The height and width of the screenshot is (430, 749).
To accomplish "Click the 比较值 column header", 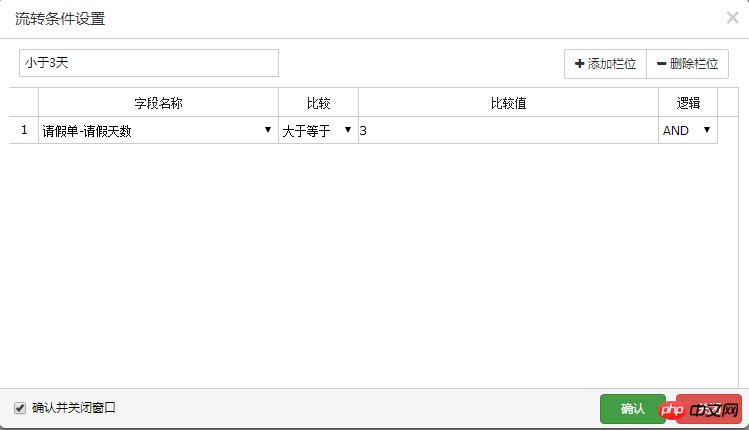I will (x=508, y=103).
